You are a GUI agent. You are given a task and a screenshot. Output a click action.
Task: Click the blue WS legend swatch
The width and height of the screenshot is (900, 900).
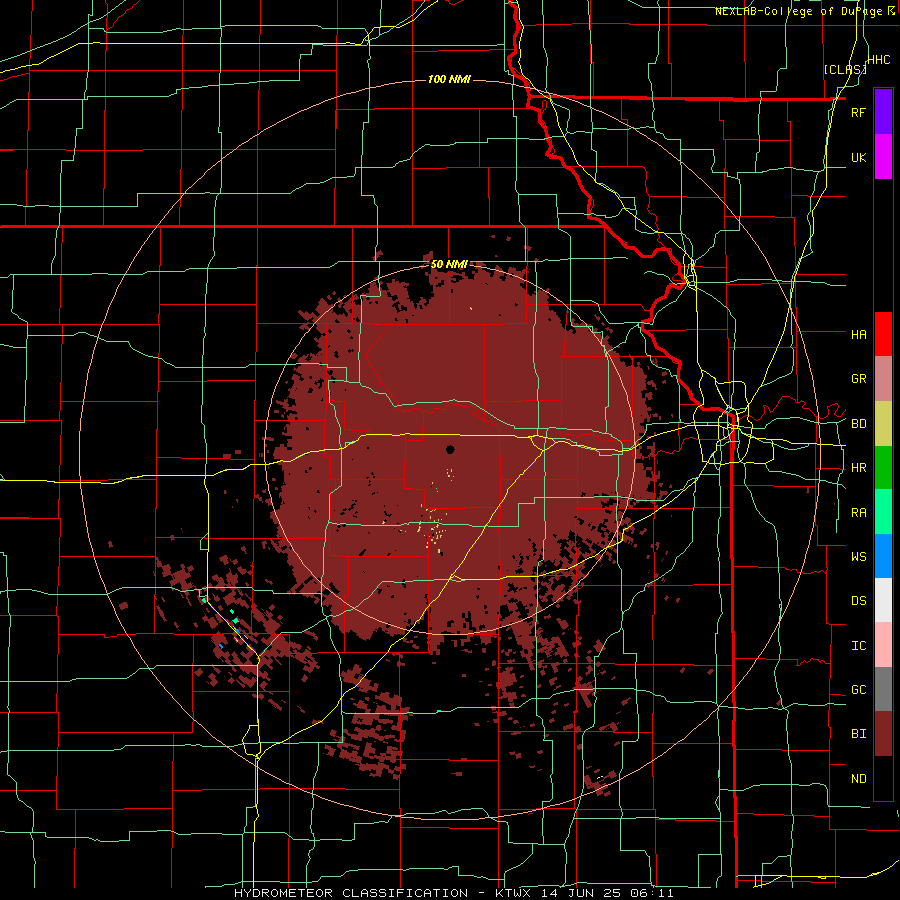[x=883, y=556]
